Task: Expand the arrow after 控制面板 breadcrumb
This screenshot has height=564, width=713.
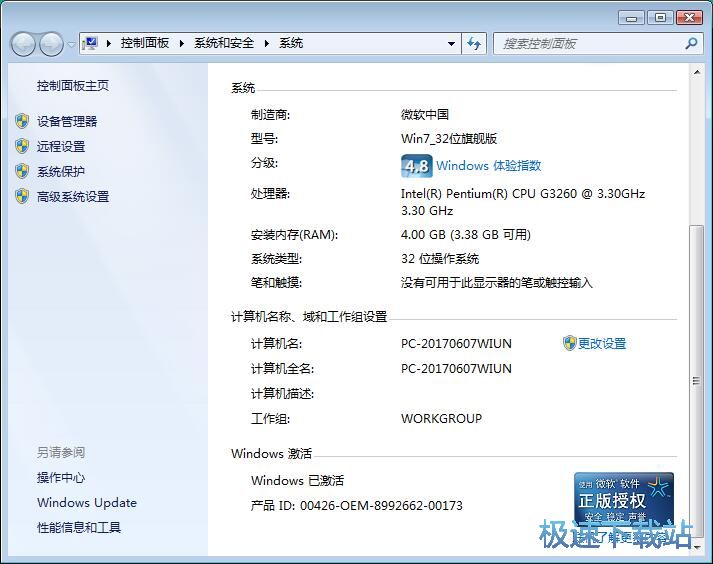Action: pyautogui.click(x=182, y=44)
